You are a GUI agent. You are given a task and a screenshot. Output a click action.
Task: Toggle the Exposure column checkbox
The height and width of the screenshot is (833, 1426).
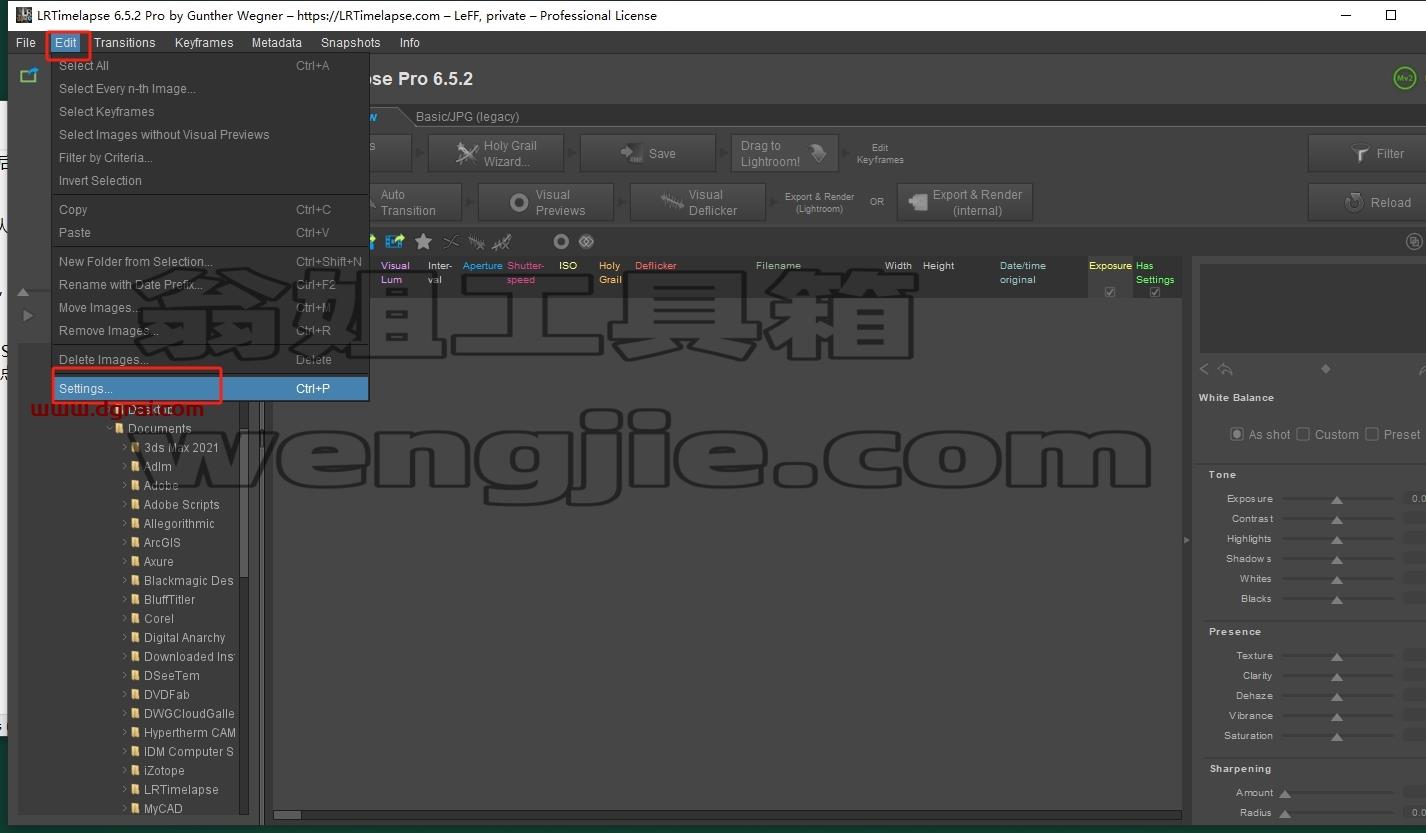pos(1110,292)
